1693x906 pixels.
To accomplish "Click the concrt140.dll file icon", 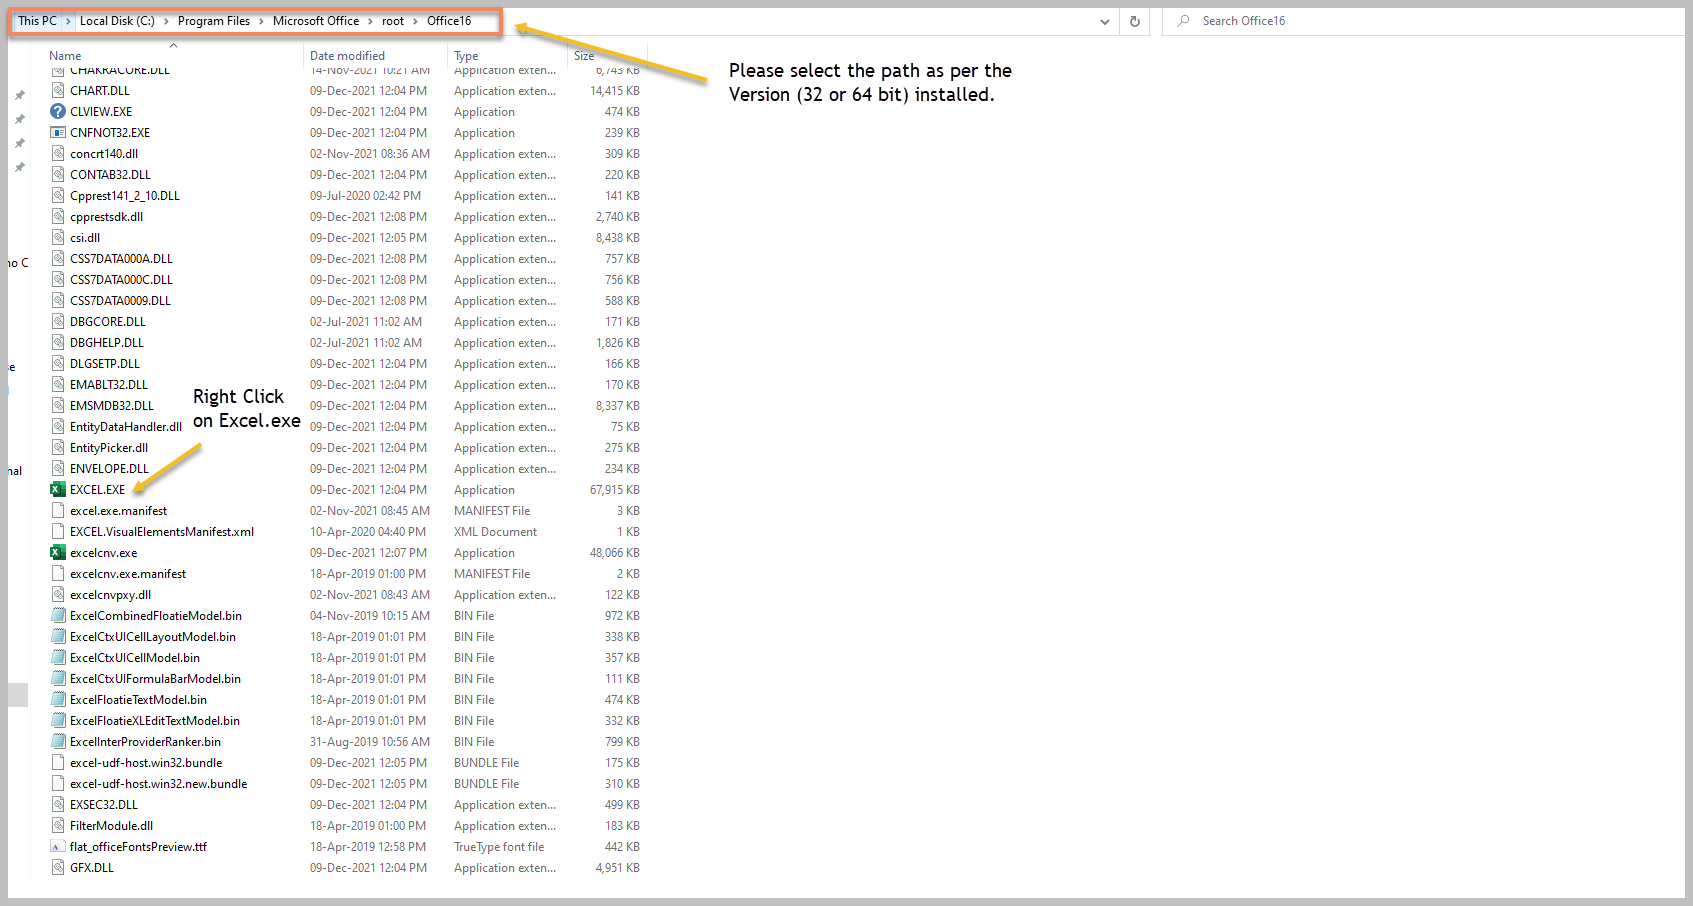I will point(58,154).
